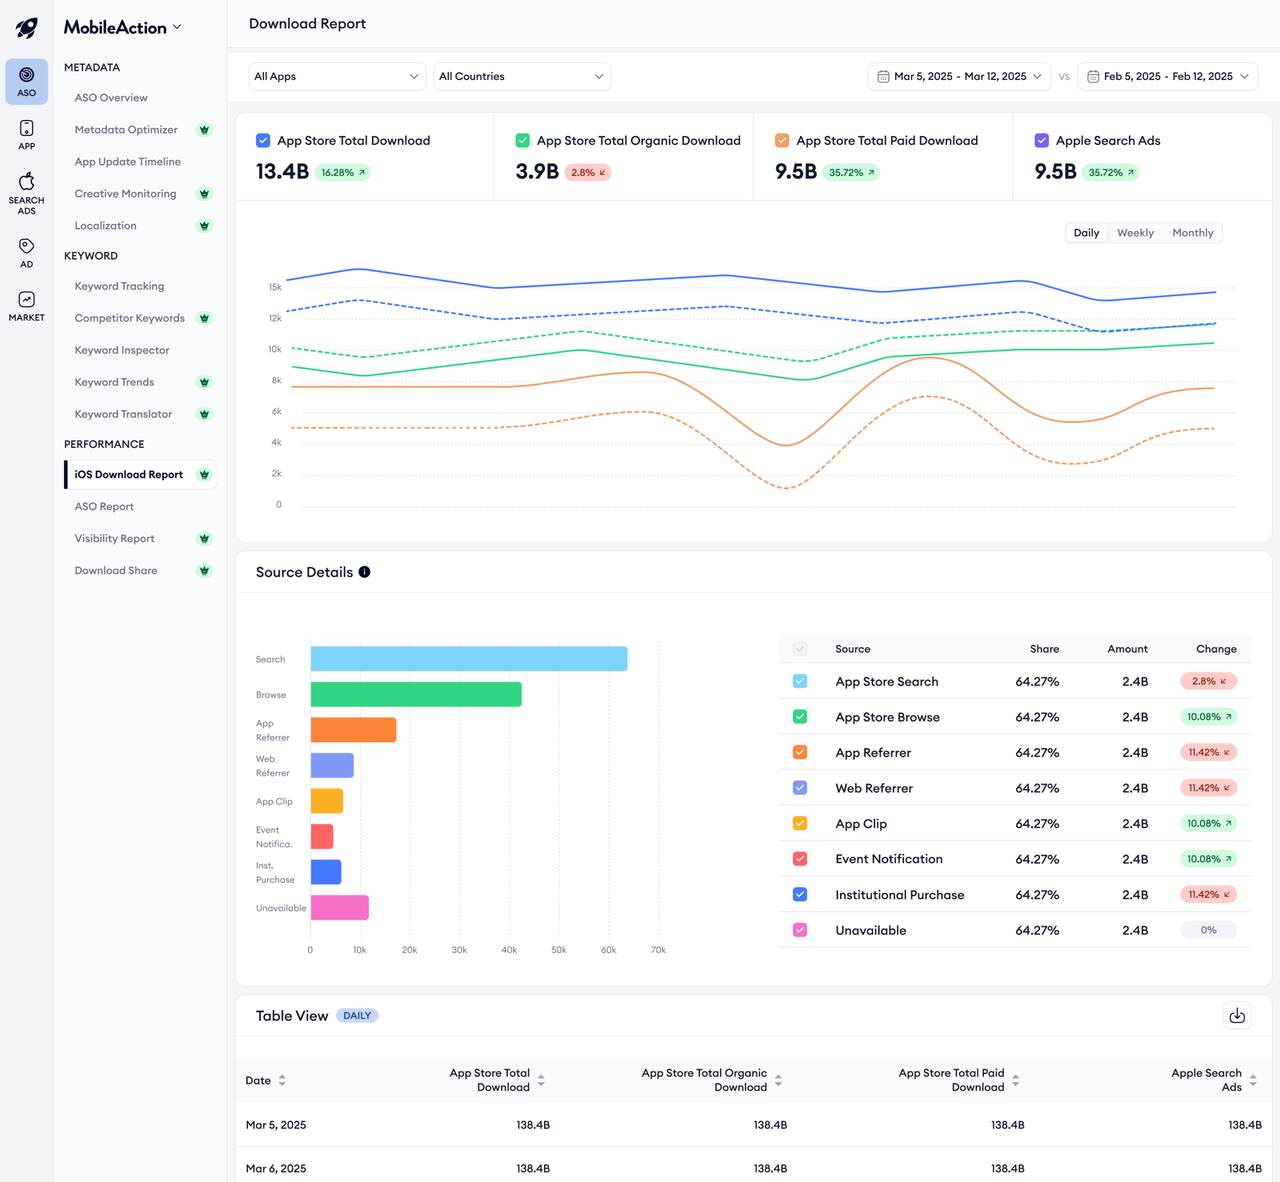Open the All Countries dropdown
This screenshot has height=1182, width=1280.
(x=522, y=77)
